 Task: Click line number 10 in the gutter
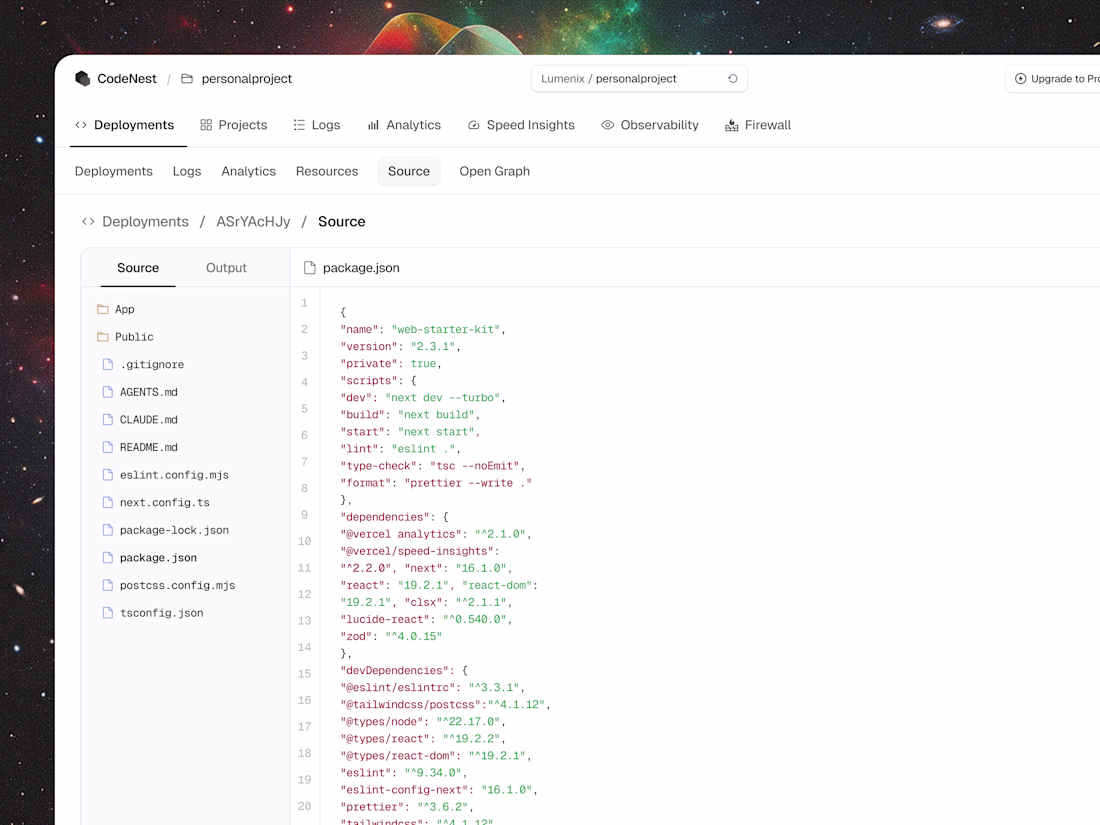pyautogui.click(x=304, y=541)
